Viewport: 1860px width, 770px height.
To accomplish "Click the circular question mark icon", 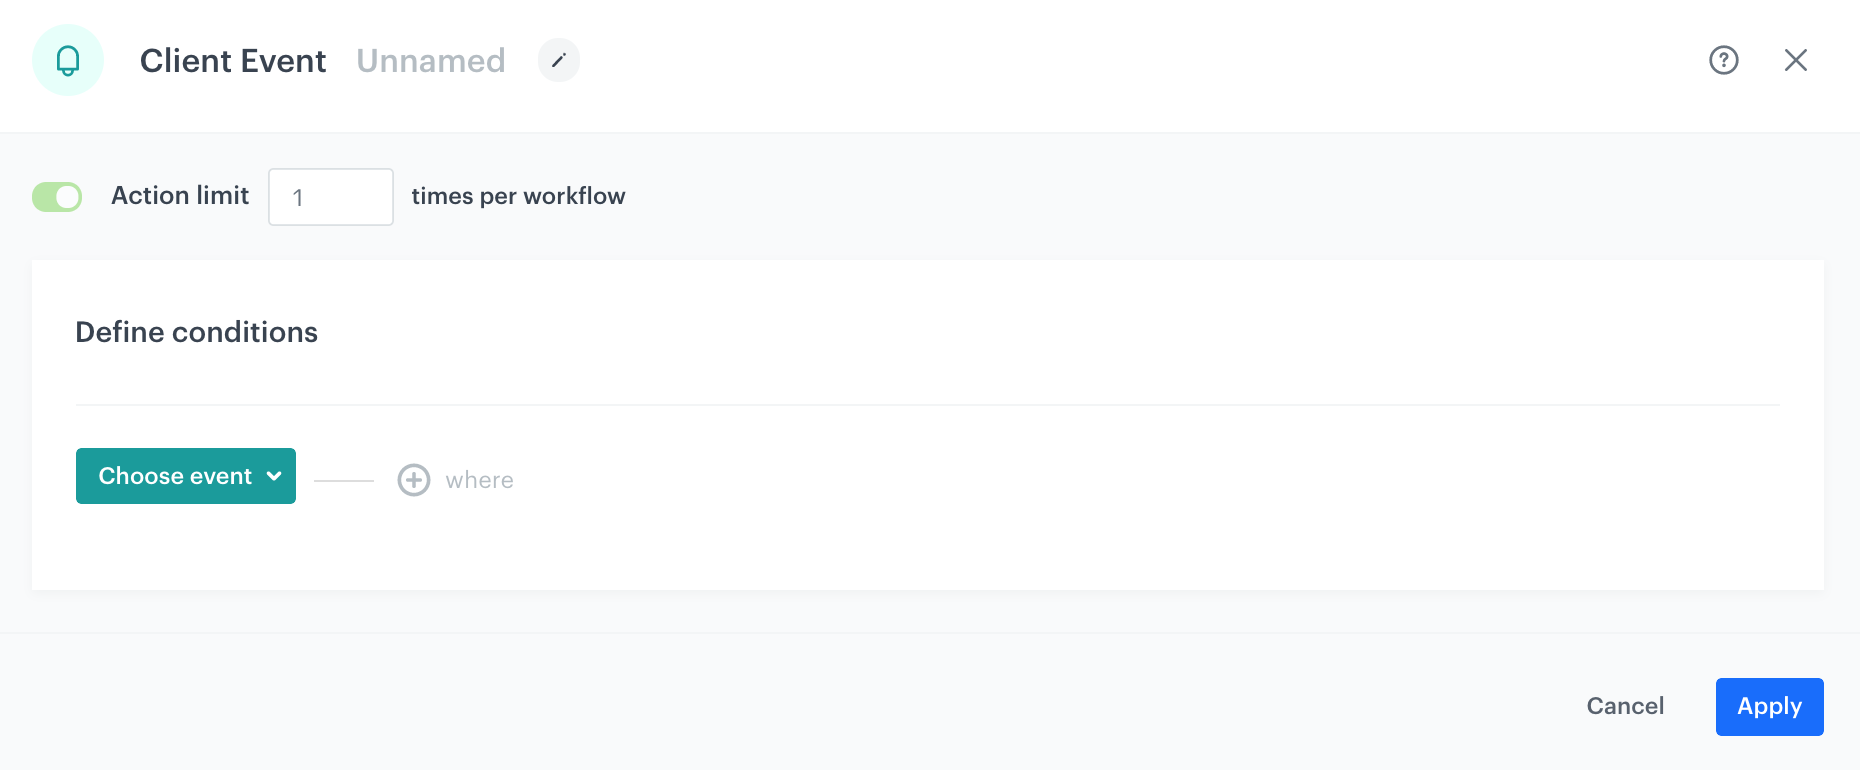I will [x=1723, y=61].
